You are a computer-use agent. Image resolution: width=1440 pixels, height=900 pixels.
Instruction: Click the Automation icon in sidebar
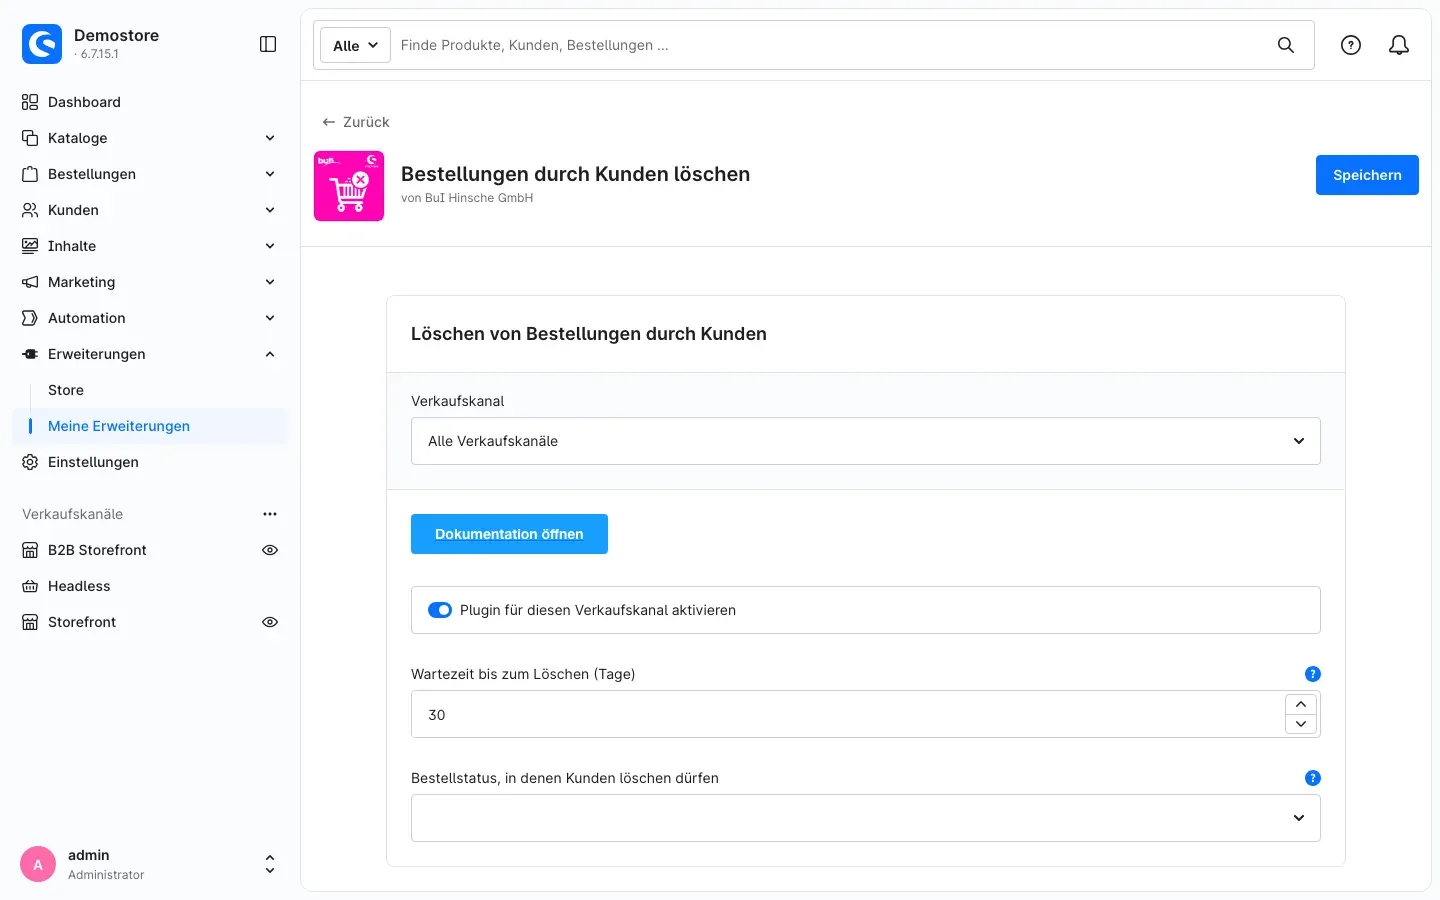click(x=30, y=318)
